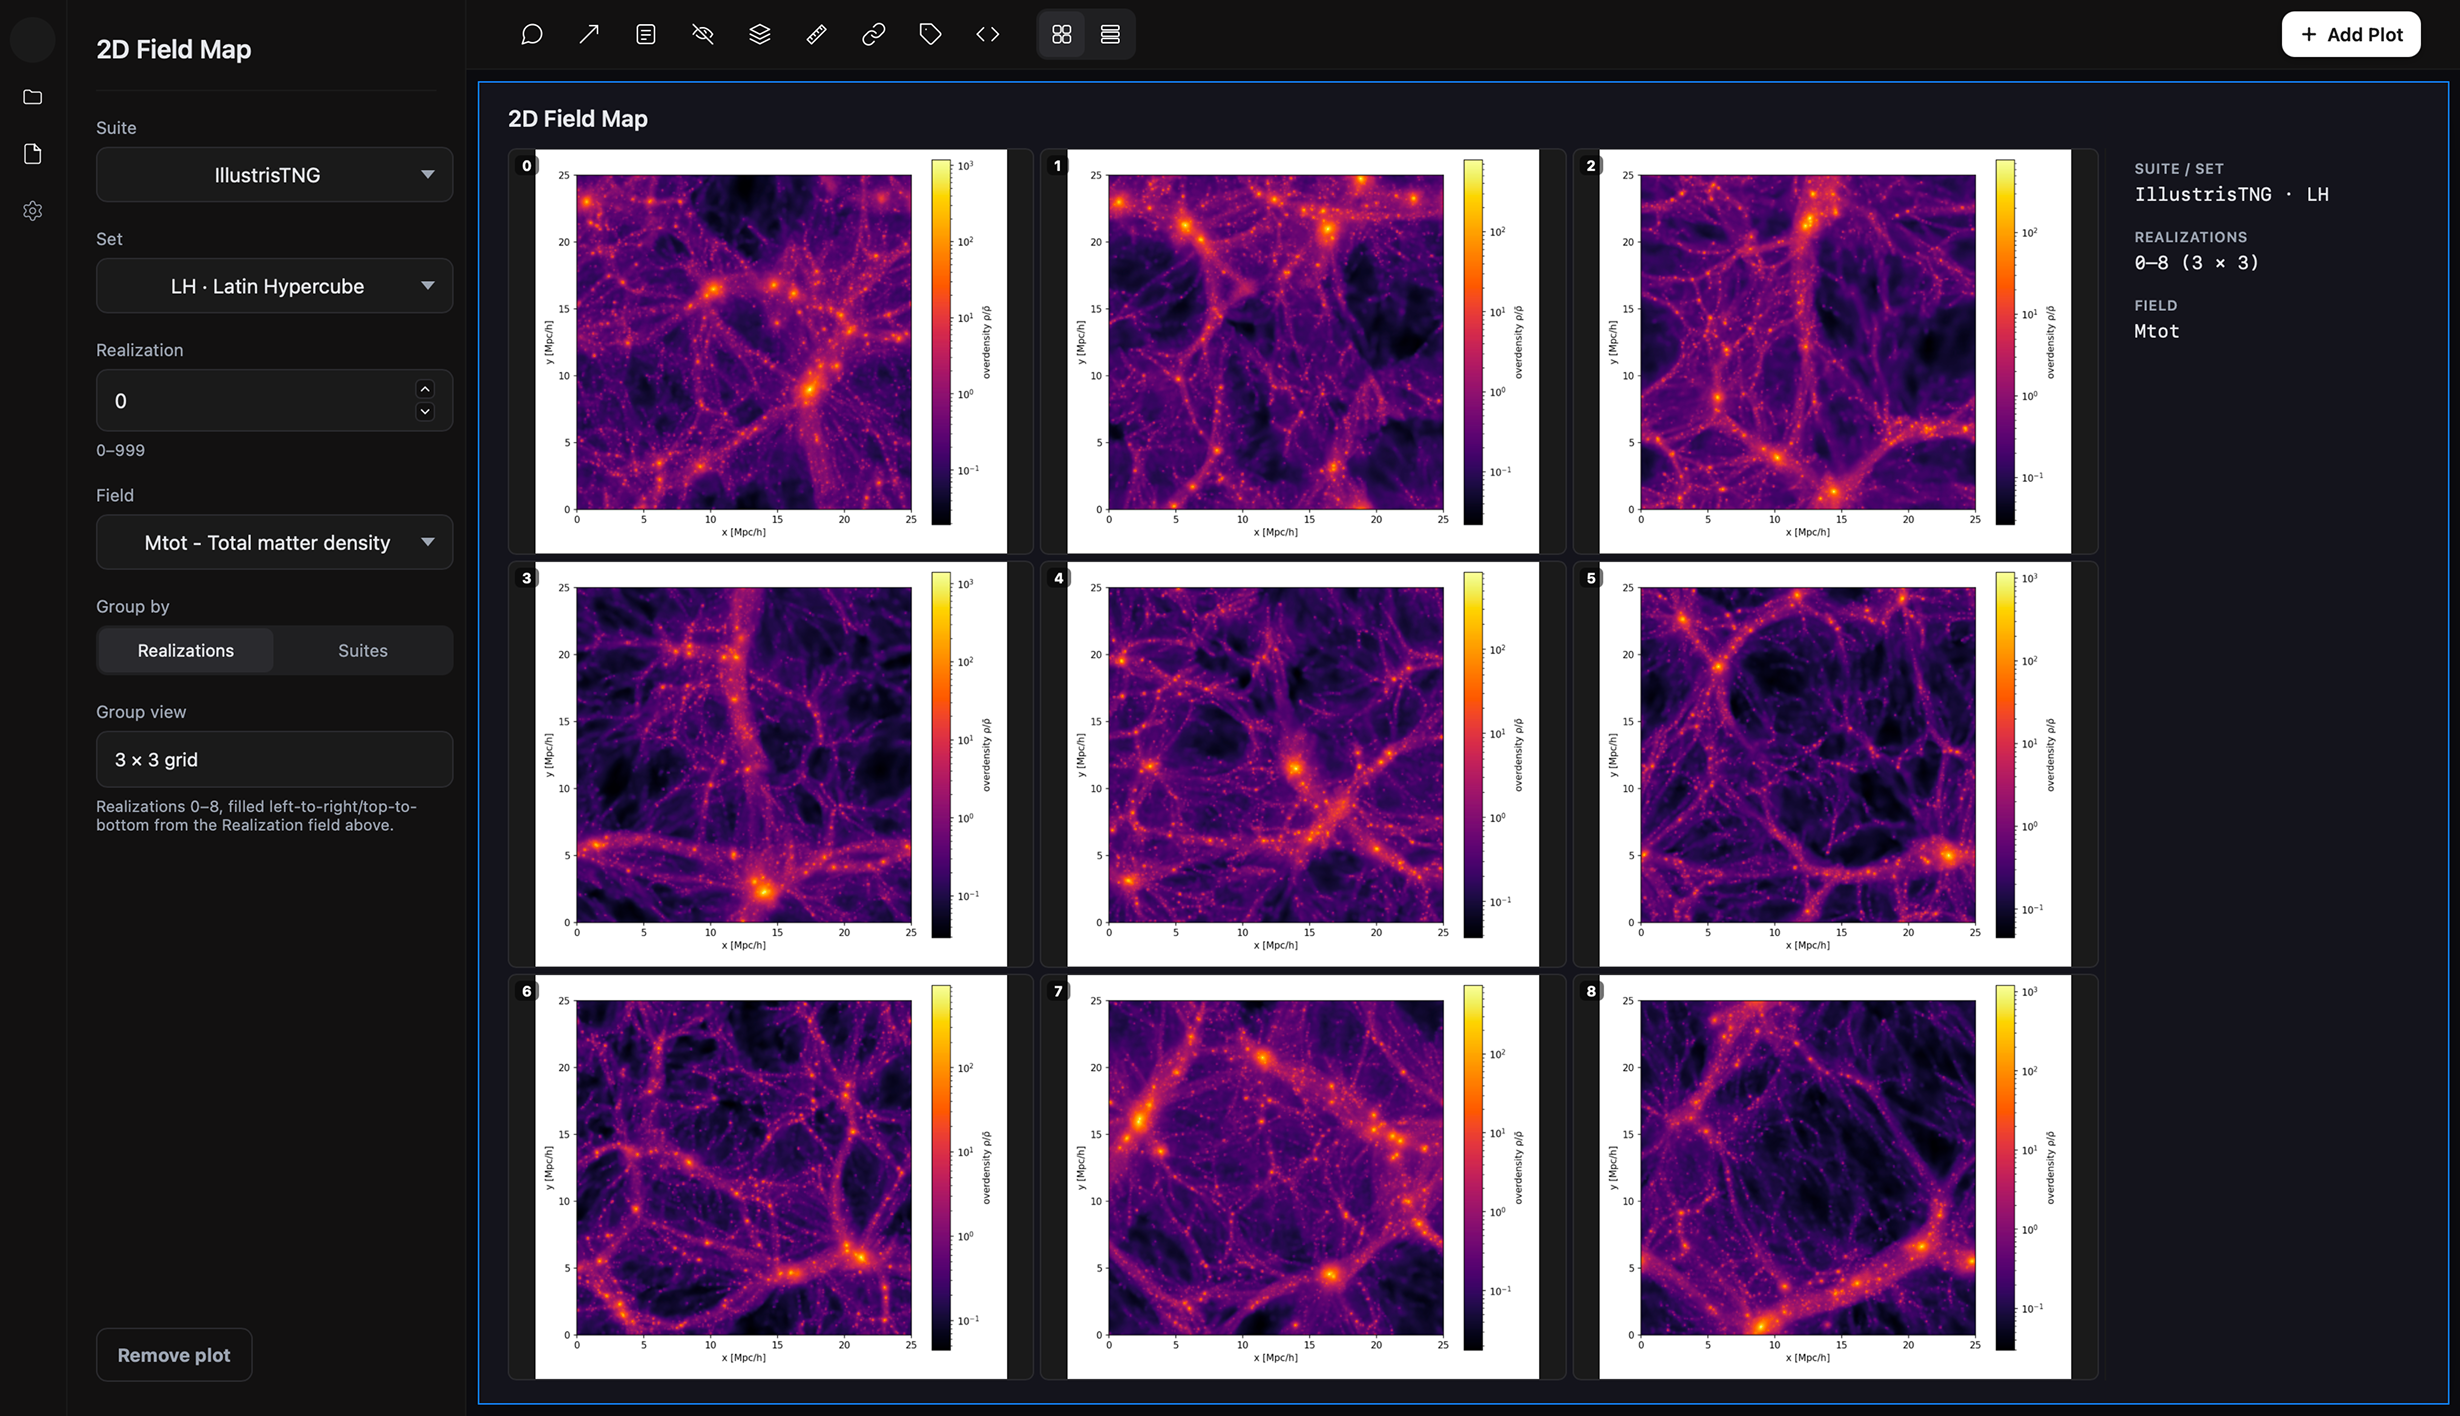The image size is (2460, 1416).
Task: Open the notes document tool
Action: [646, 35]
